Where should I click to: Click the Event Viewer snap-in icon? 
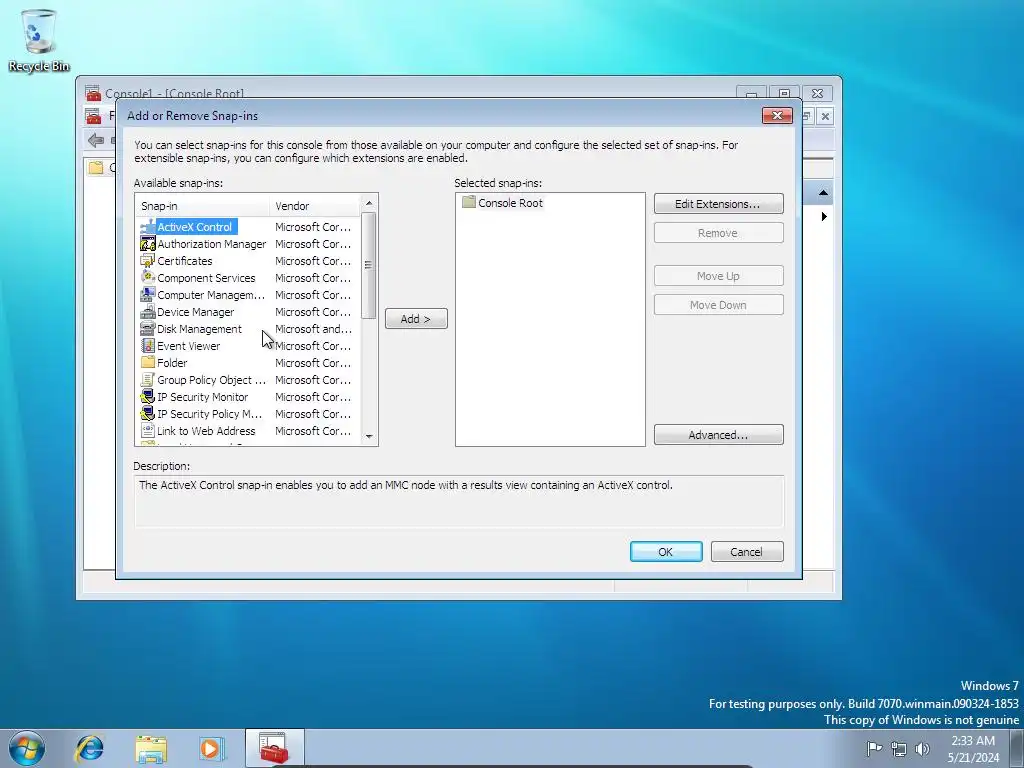148,345
